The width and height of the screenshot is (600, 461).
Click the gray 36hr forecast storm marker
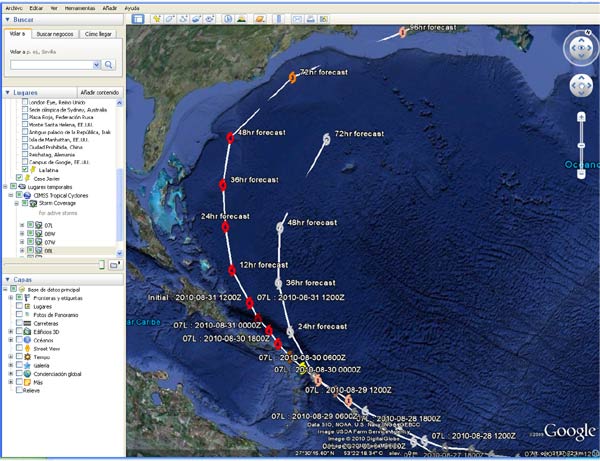279,283
